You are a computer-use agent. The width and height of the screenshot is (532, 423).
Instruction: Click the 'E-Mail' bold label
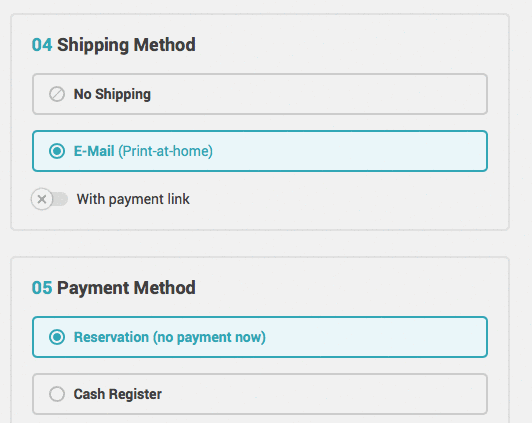pyautogui.click(x=94, y=151)
